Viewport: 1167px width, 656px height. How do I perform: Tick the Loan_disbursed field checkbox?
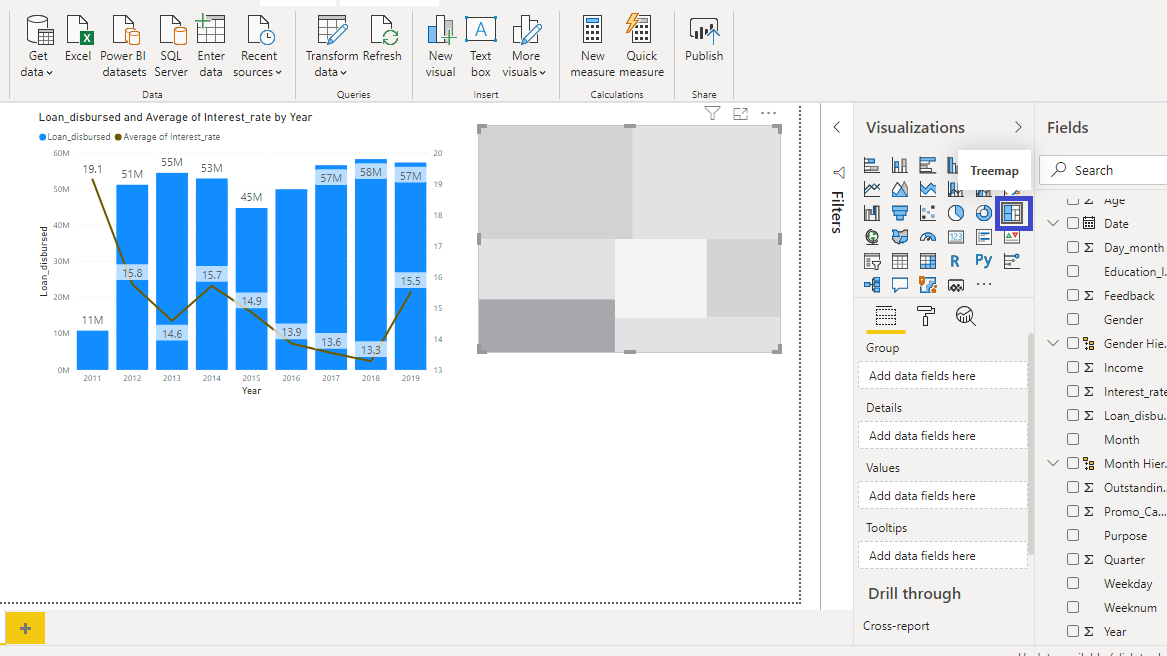pos(1072,415)
